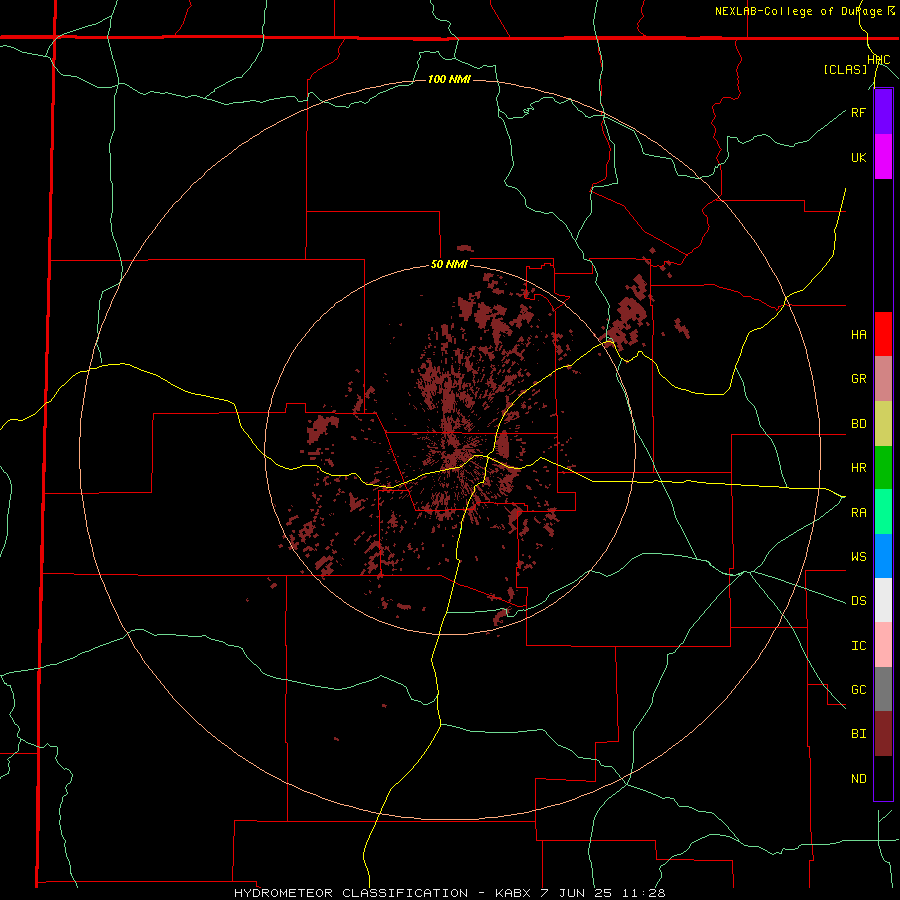The height and width of the screenshot is (900, 900).
Task: Click the BI dark red swatch
Action: coord(883,734)
